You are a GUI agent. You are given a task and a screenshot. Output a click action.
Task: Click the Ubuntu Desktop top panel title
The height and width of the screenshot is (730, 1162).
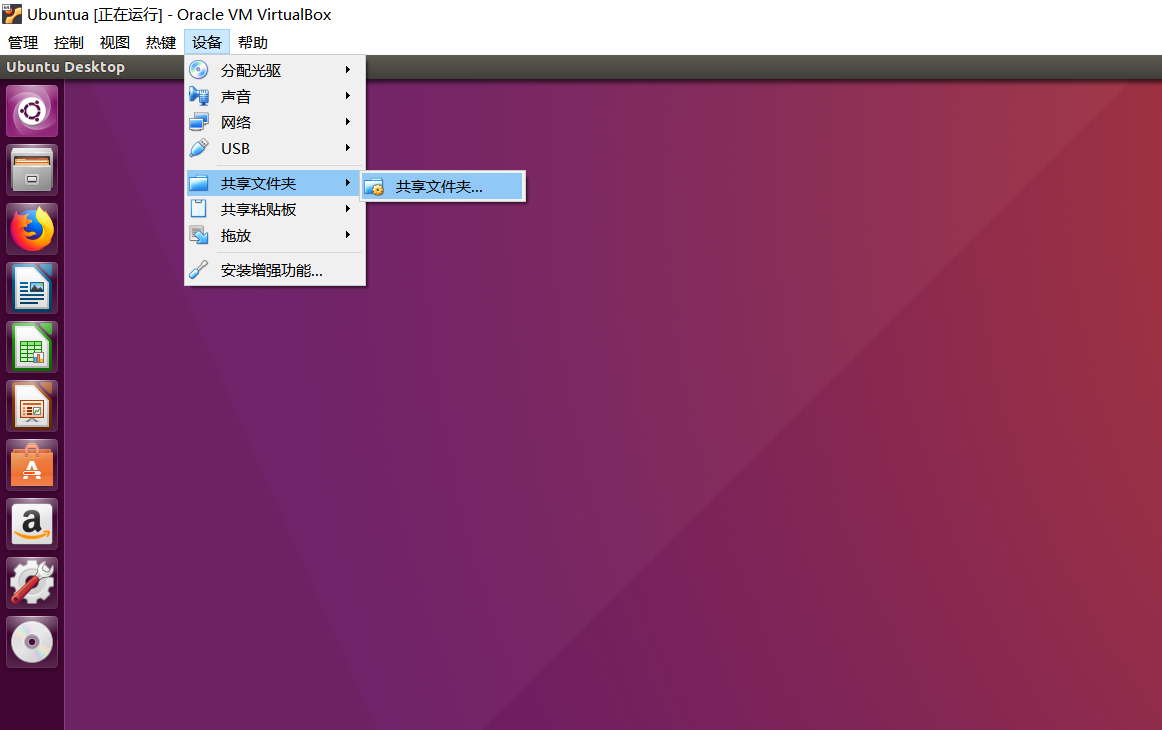(x=65, y=67)
